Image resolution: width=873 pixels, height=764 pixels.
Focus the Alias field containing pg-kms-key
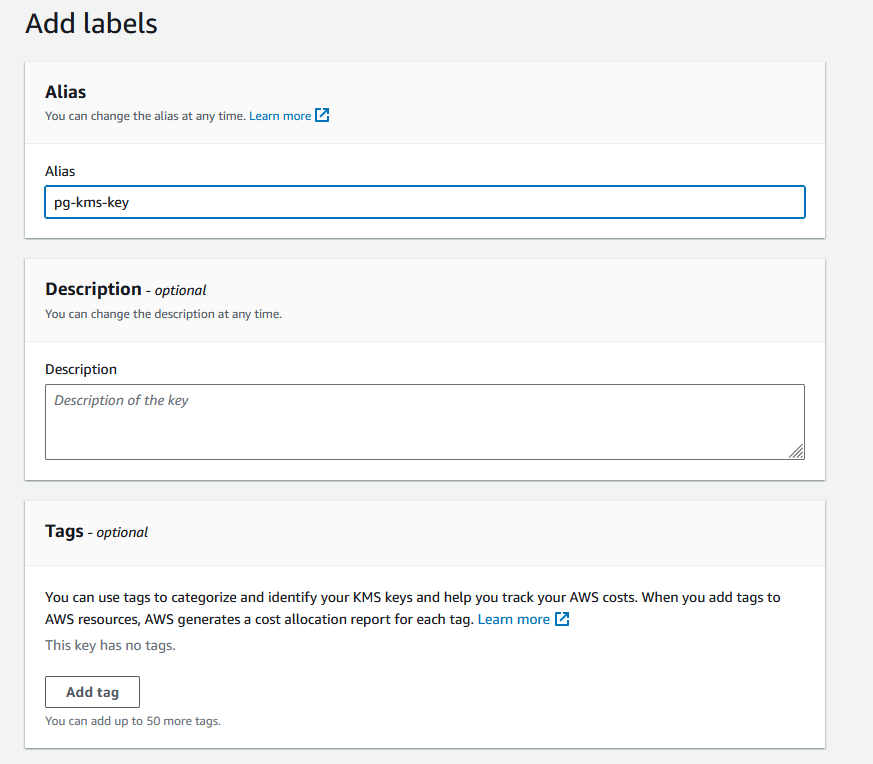click(x=425, y=202)
